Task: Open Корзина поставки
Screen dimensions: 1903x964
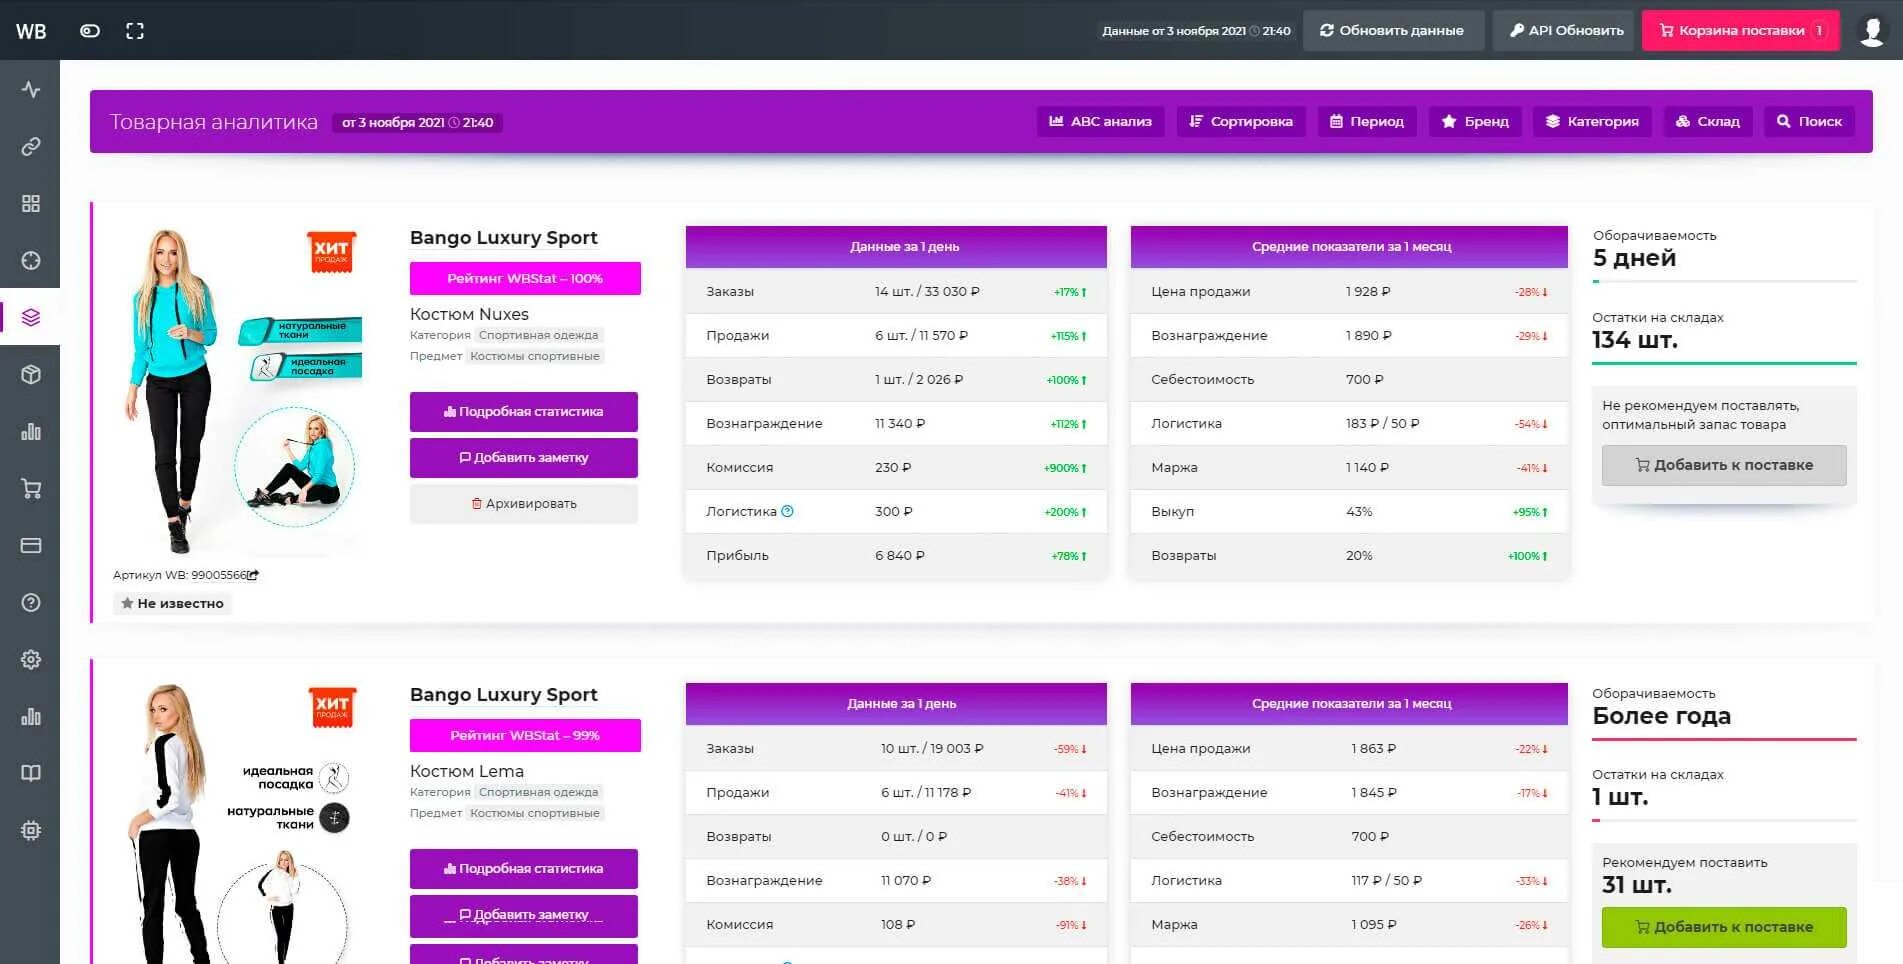Action: tap(1741, 31)
